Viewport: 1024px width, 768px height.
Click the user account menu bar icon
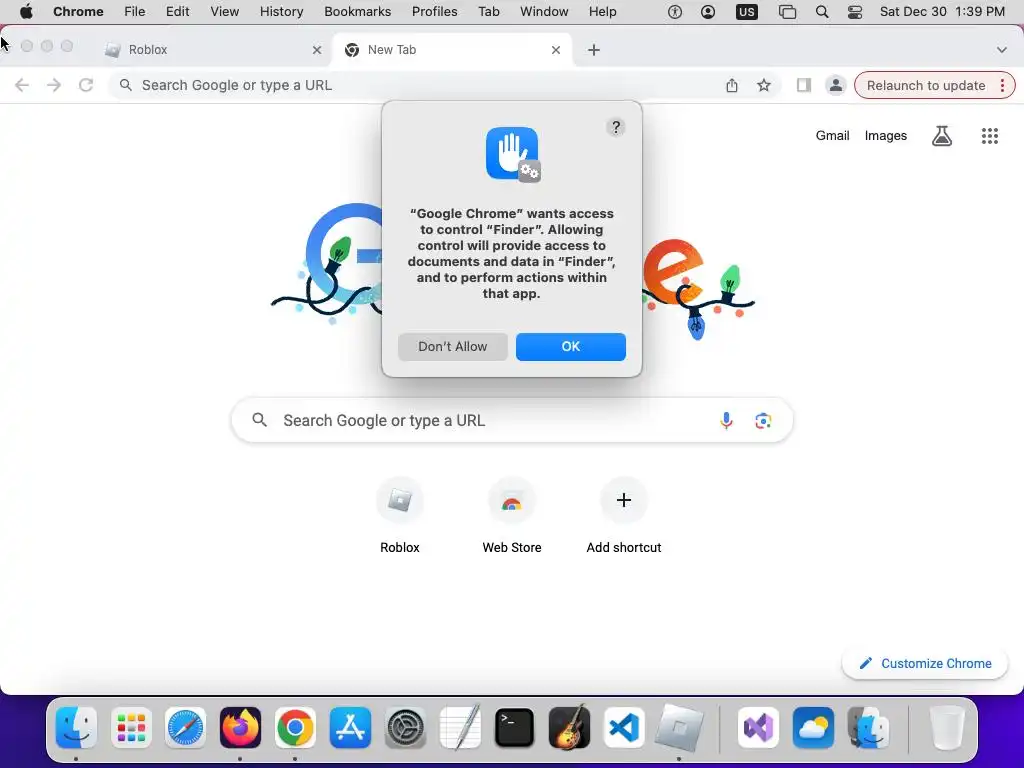click(707, 12)
